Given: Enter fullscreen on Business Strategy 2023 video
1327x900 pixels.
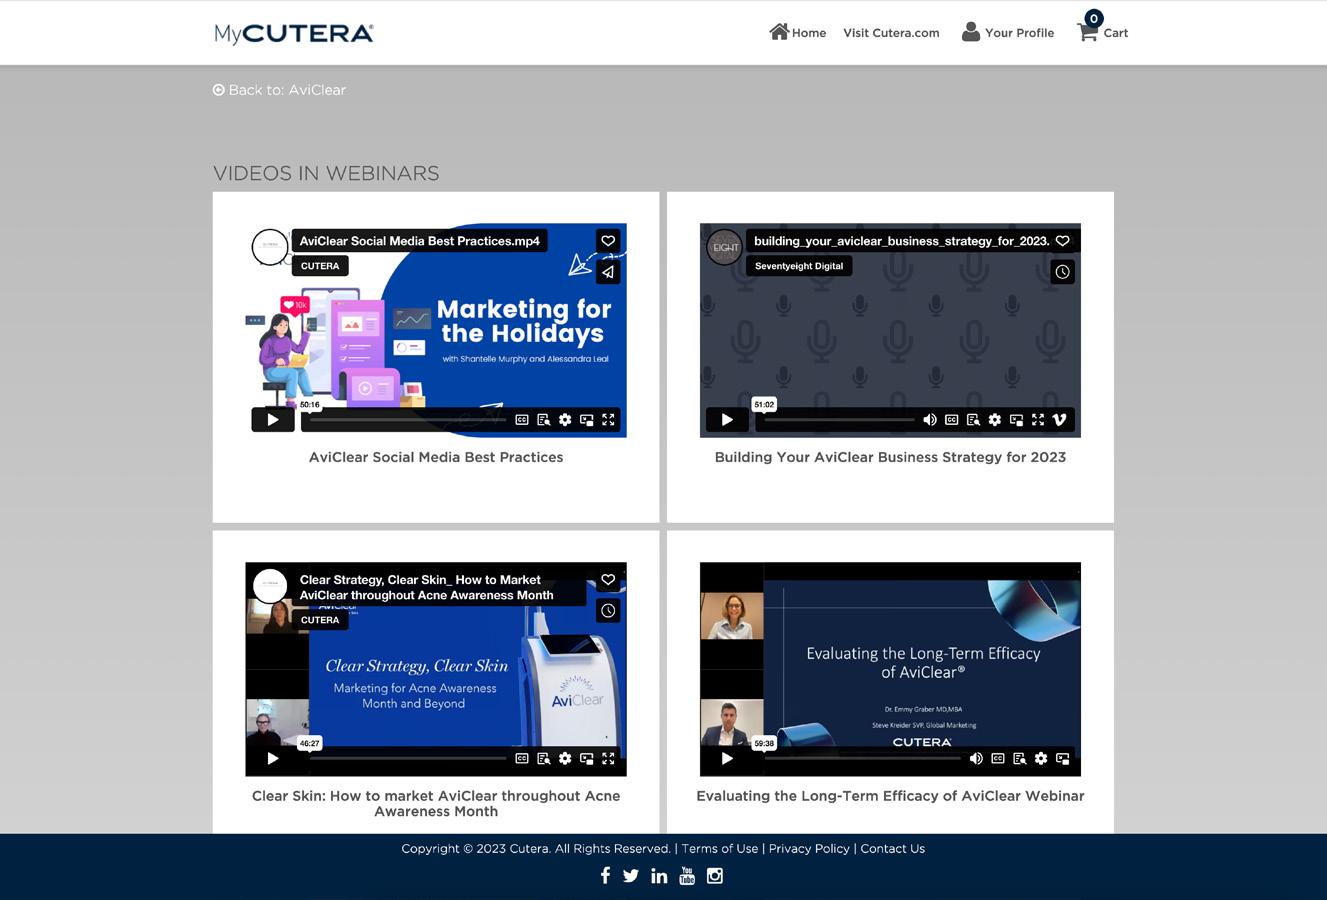Looking at the screenshot, I should (1038, 420).
